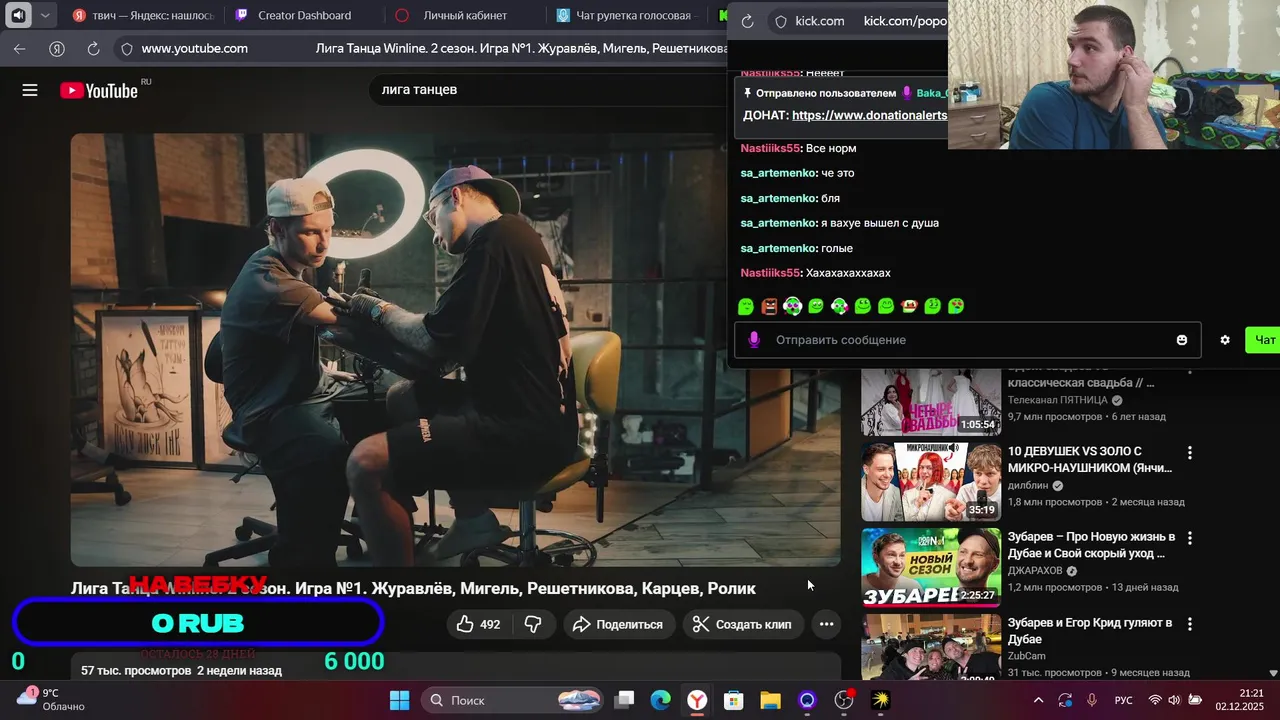Screen dimensions: 1280x720
Task: Open Microsoft Edge from the taskbar
Action: click(x=661, y=700)
